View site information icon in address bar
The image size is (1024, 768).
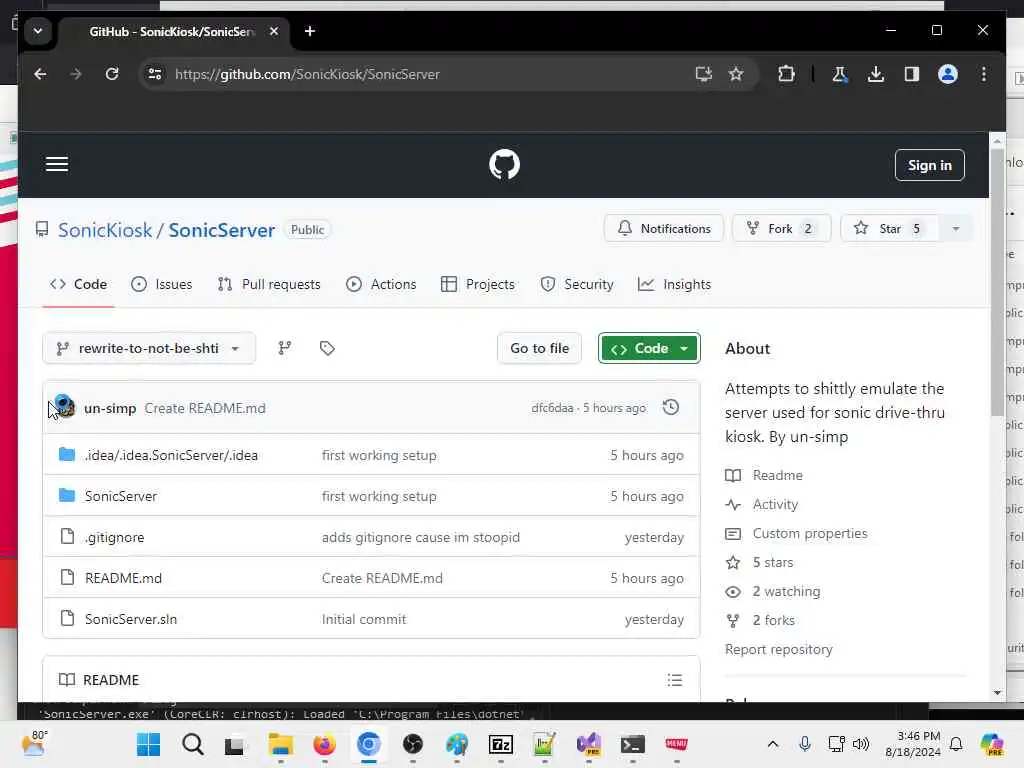[x=155, y=74]
